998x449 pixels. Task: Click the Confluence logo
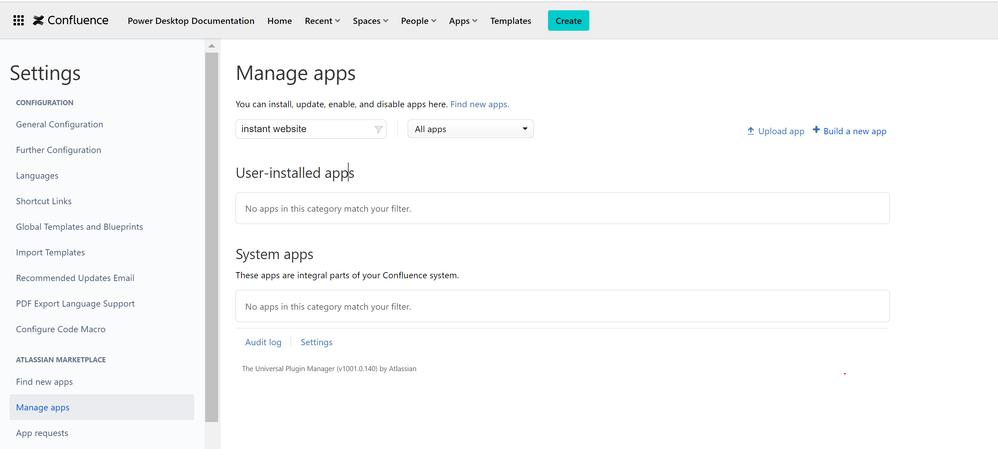point(70,20)
